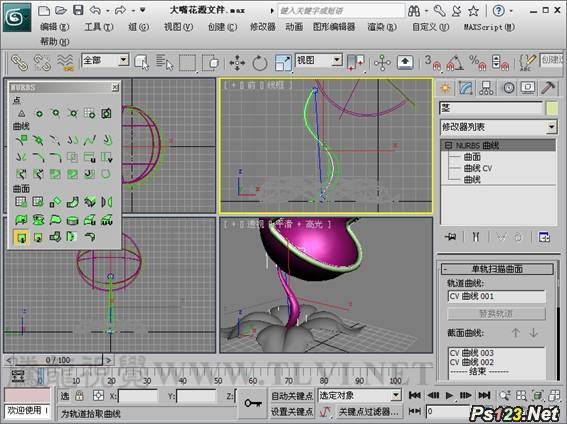
Task: Click the 替换轨道 button
Action: (x=496, y=313)
